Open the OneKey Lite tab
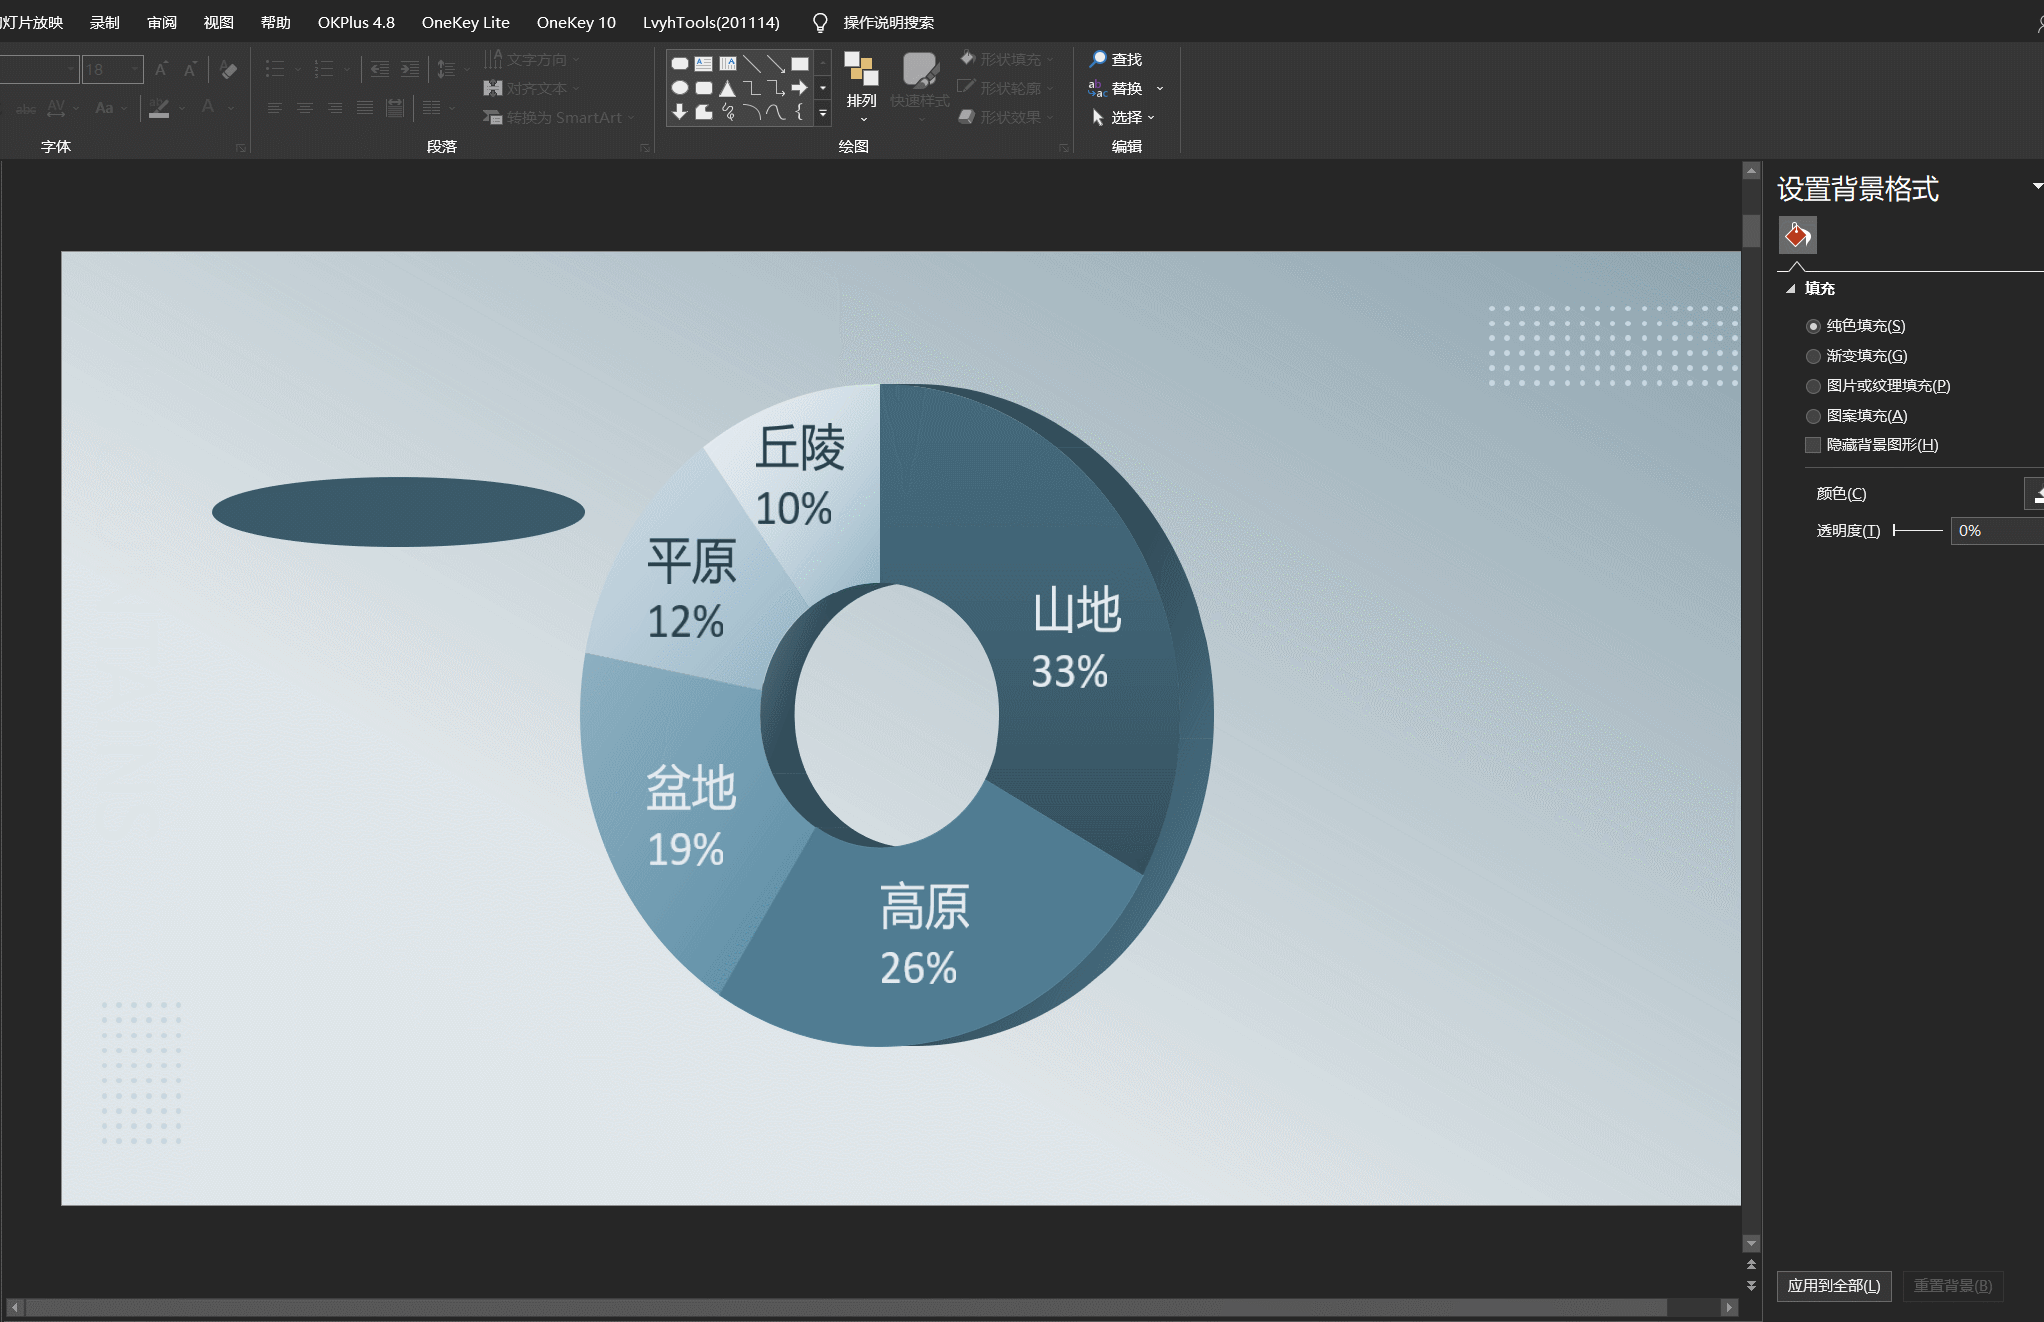This screenshot has height=1322, width=2044. [465, 22]
